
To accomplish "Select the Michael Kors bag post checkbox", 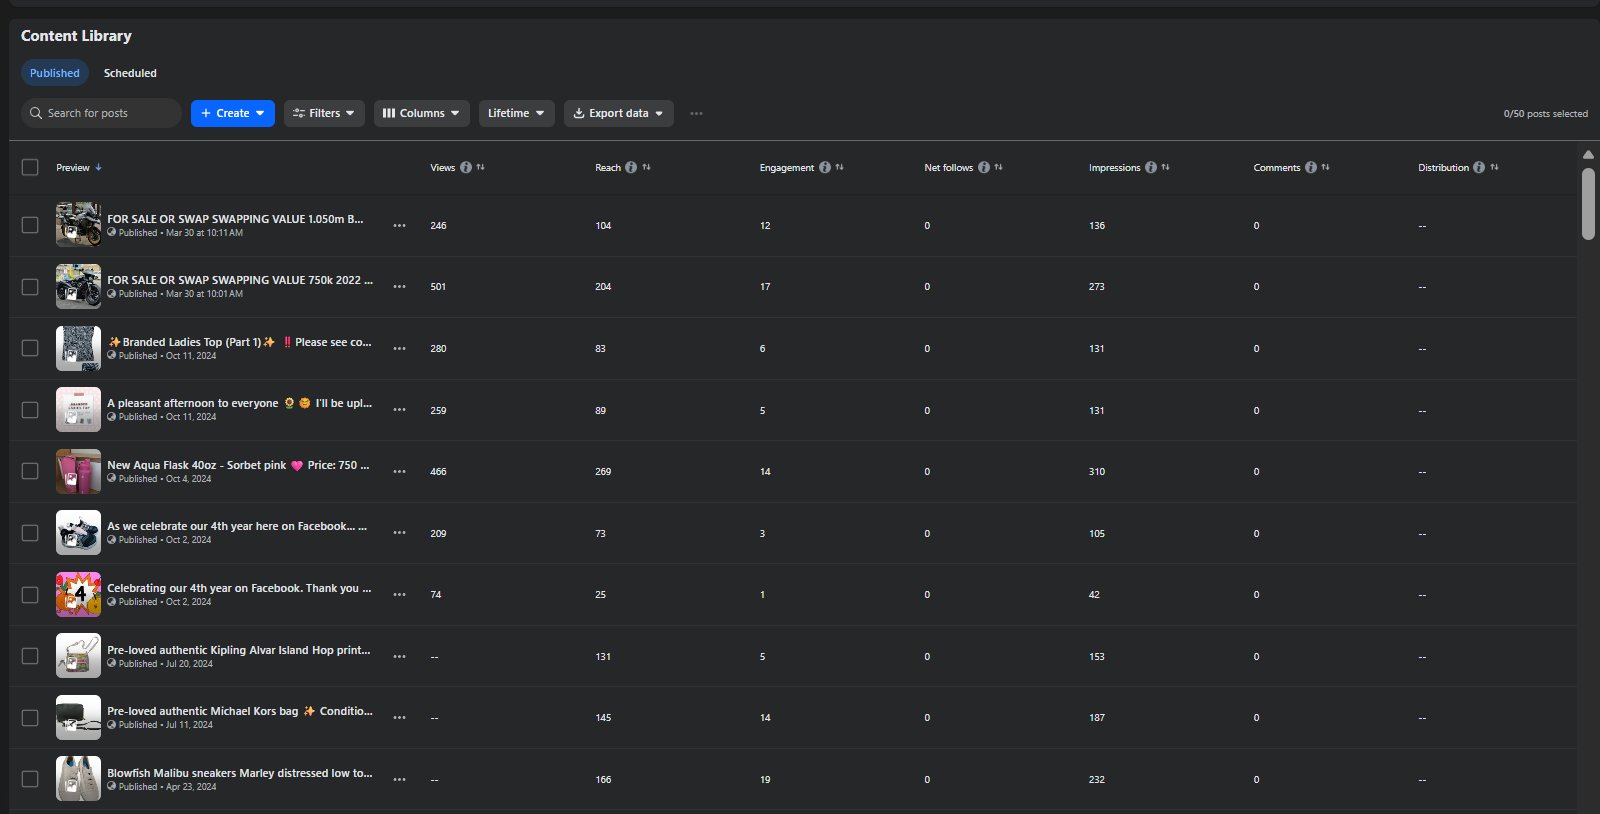I will (x=30, y=718).
